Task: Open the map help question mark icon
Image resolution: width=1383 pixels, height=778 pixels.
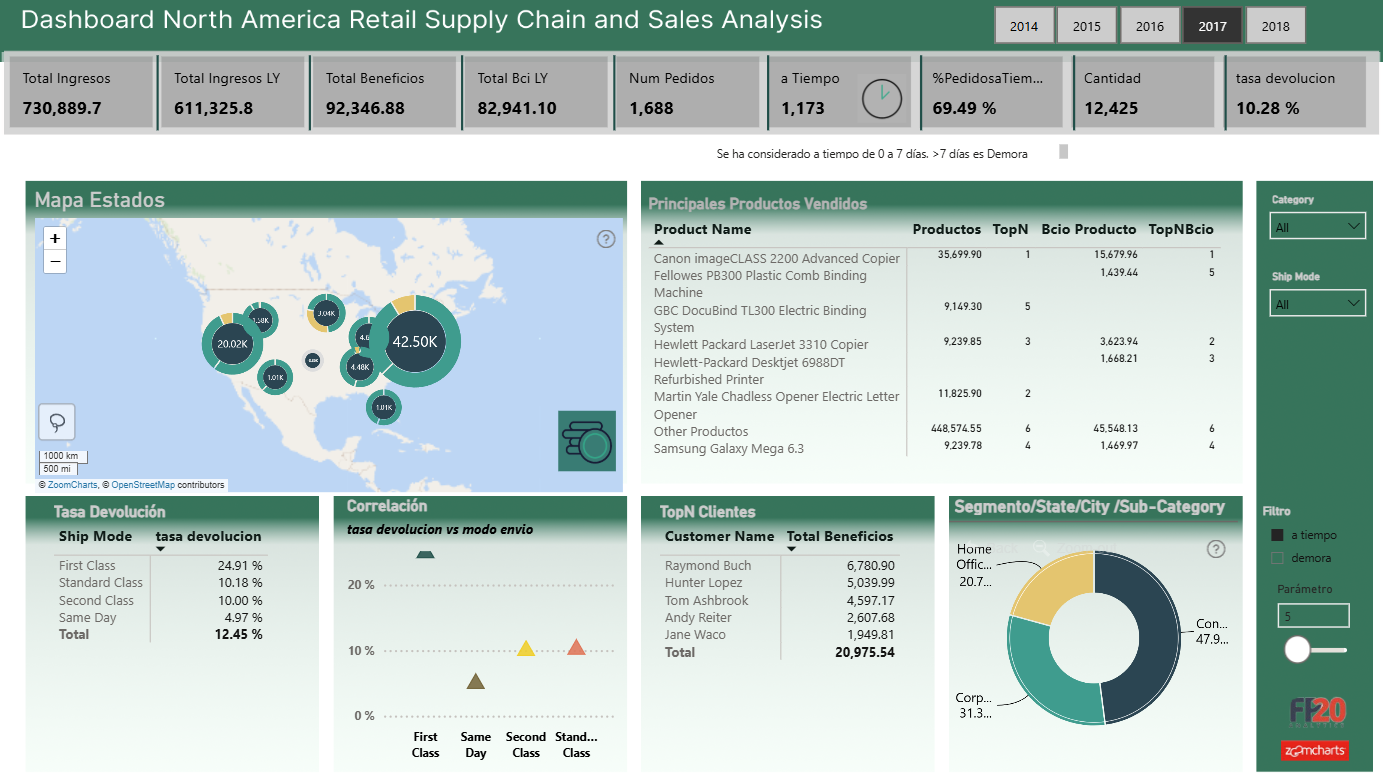Action: click(x=606, y=239)
